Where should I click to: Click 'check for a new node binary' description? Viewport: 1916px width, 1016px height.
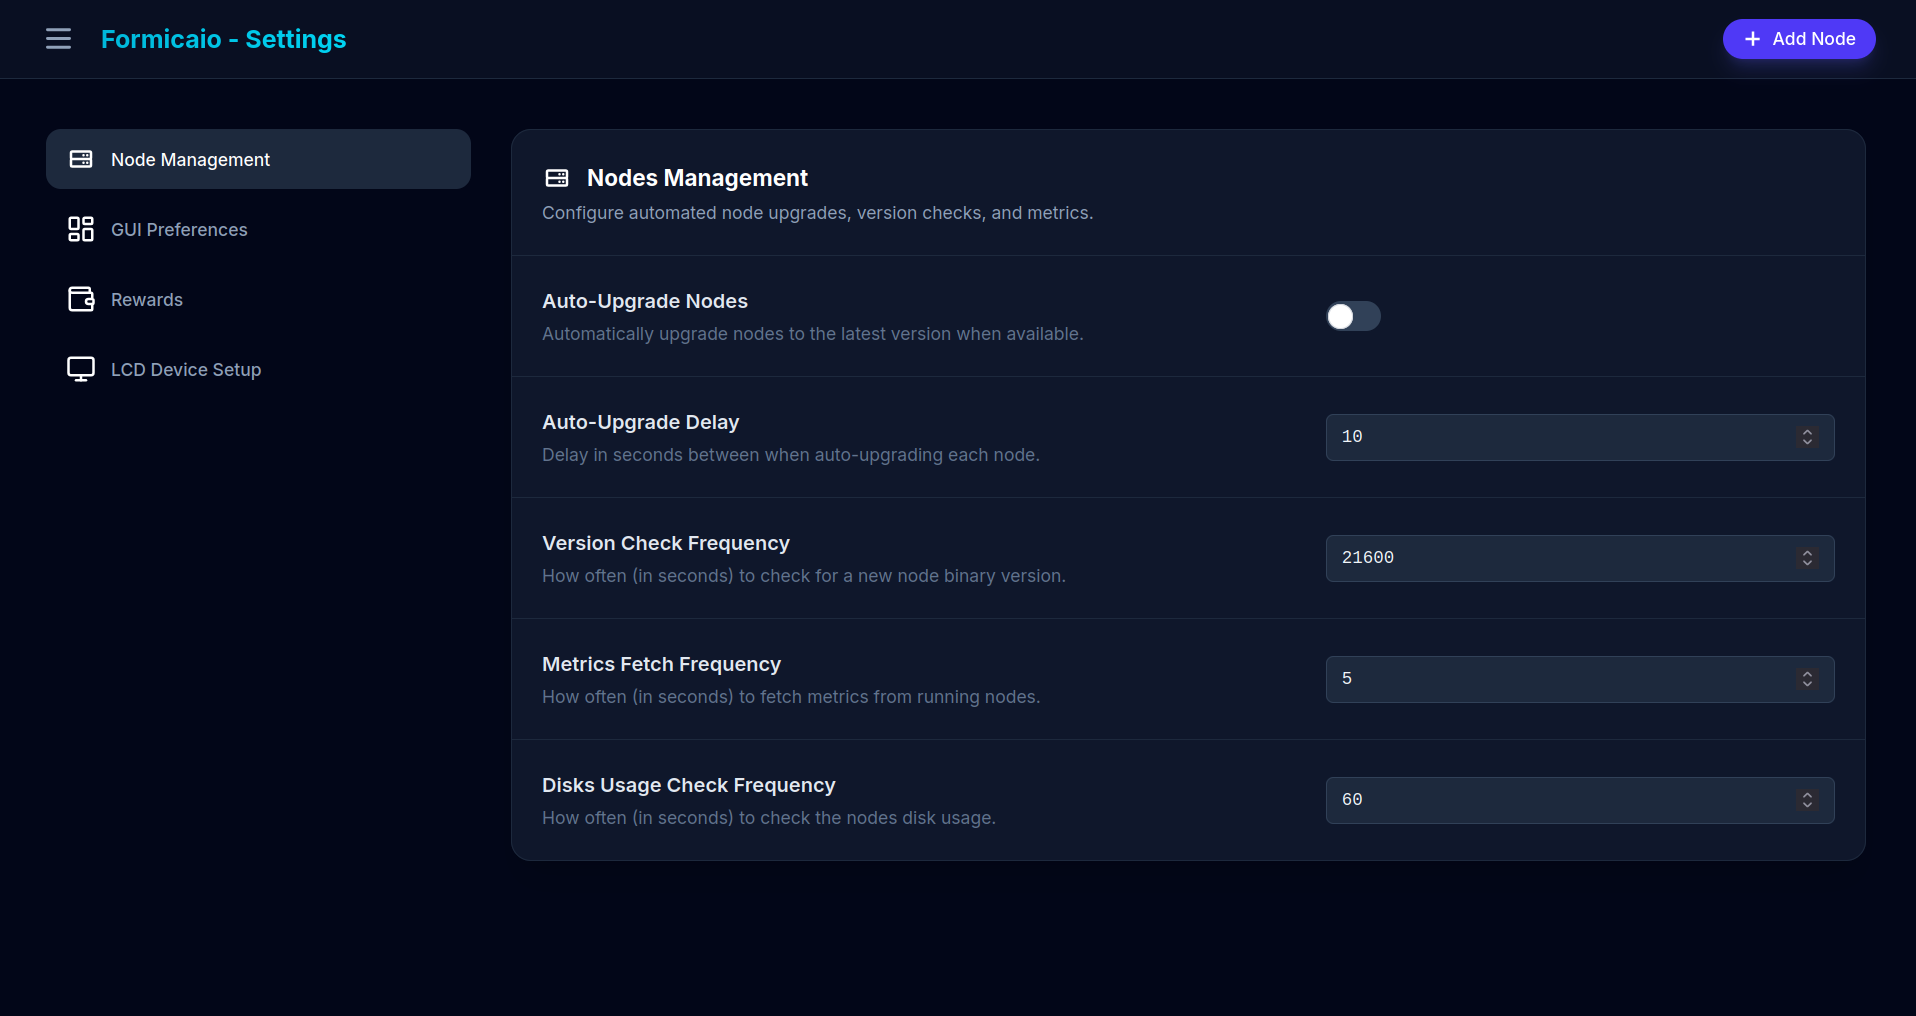803,576
